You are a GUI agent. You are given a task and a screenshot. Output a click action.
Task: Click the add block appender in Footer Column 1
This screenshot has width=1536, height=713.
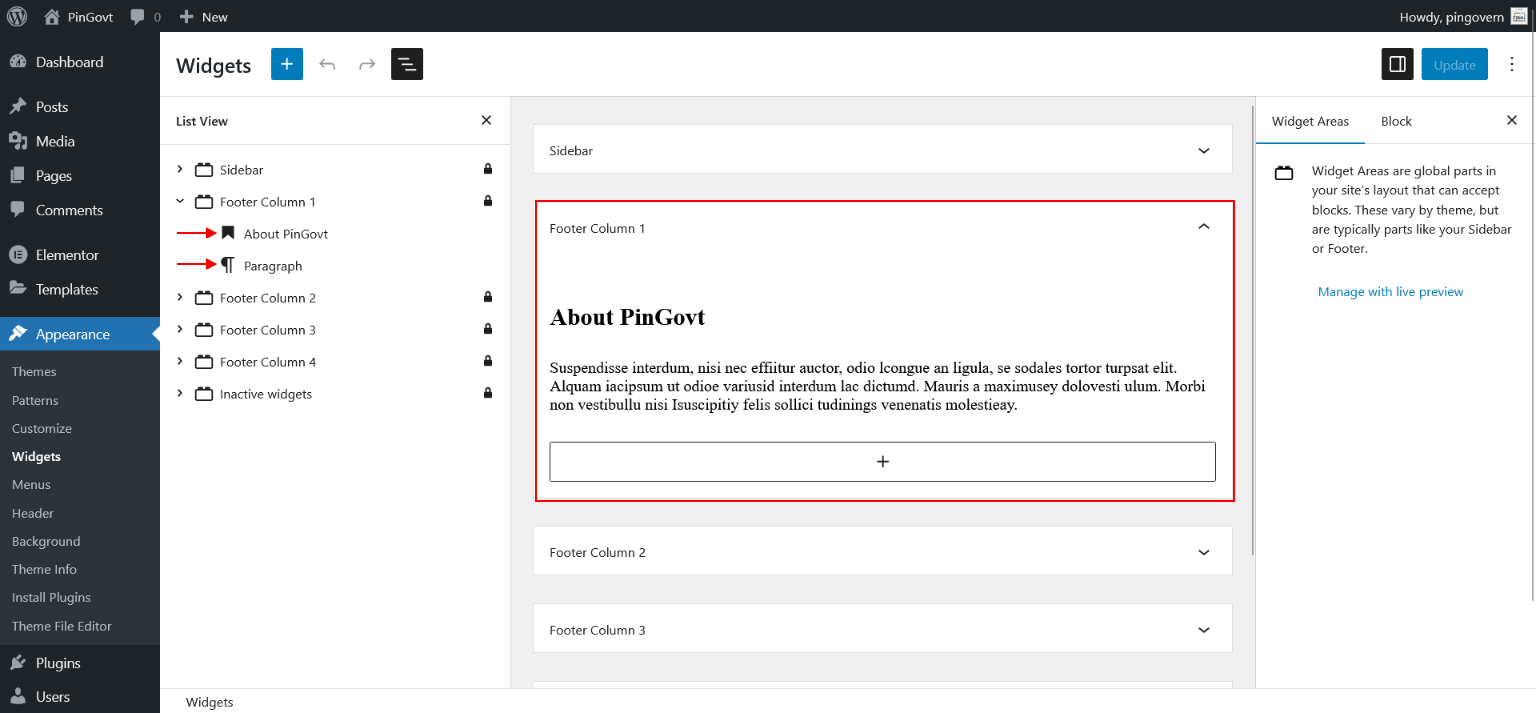click(882, 462)
